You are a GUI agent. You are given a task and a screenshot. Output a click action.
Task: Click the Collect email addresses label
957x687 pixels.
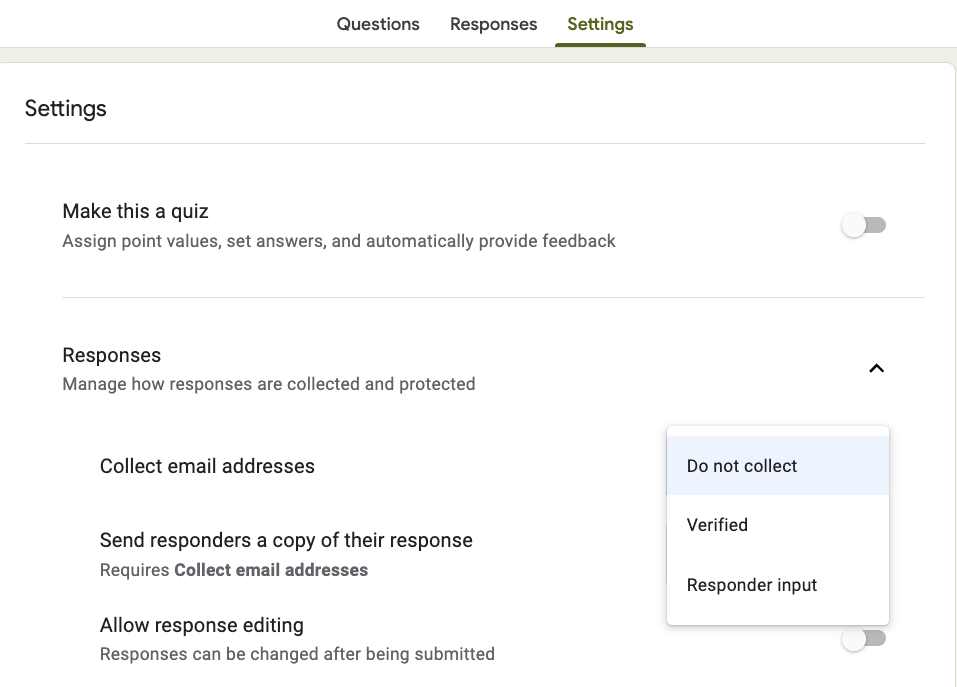tap(207, 466)
